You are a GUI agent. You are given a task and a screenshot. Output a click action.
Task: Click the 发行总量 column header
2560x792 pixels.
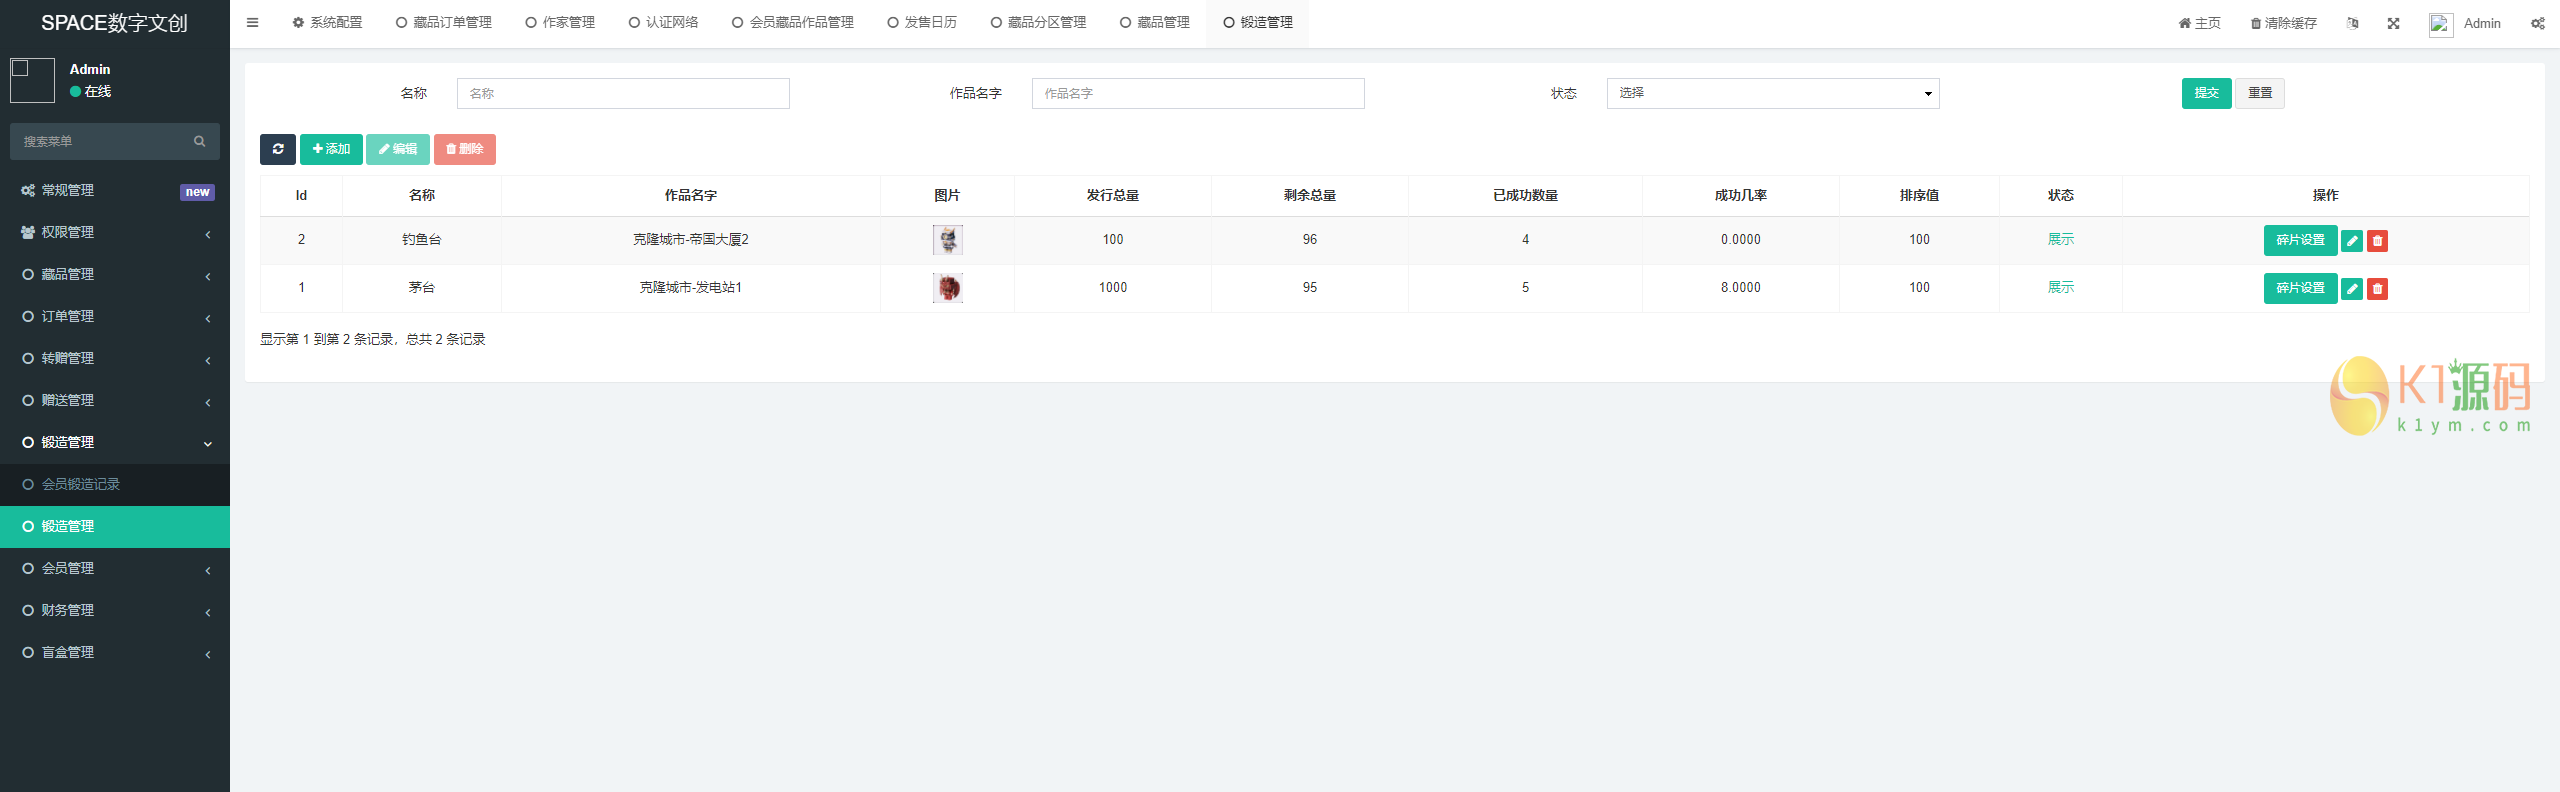1113,195
